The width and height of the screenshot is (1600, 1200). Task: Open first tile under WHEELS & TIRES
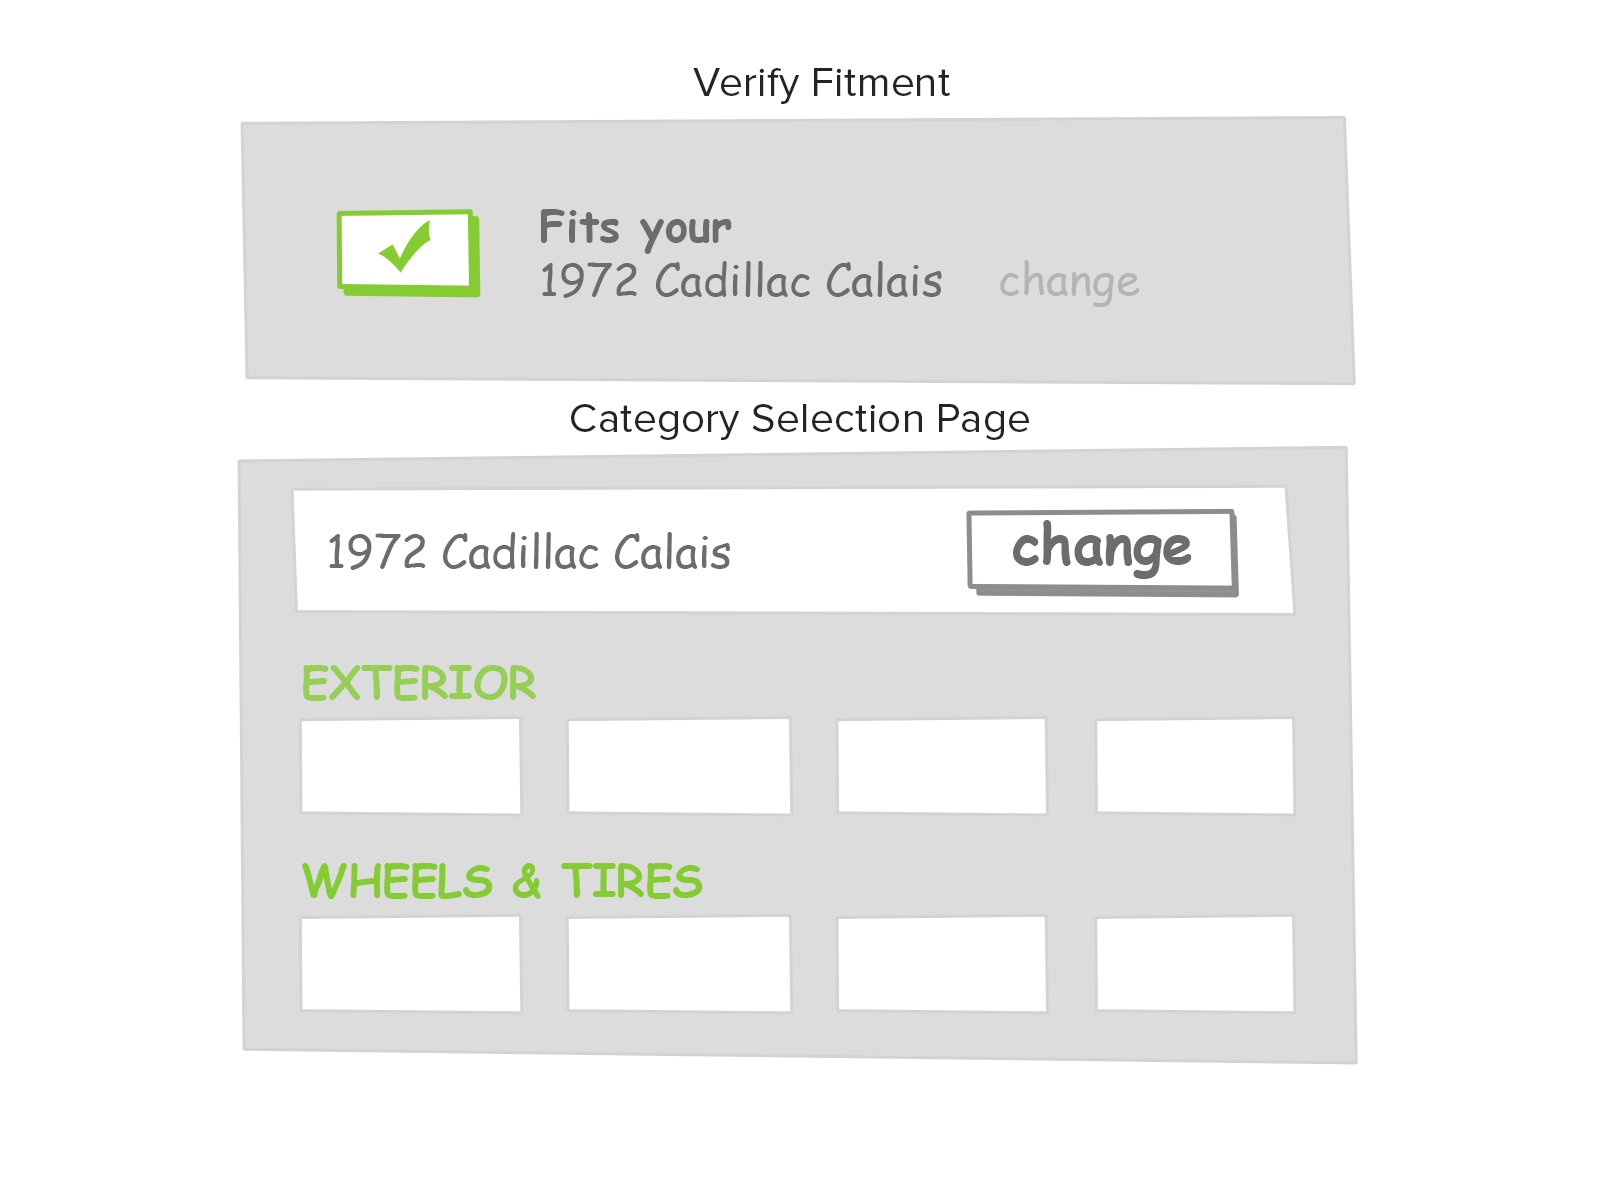pos(411,964)
